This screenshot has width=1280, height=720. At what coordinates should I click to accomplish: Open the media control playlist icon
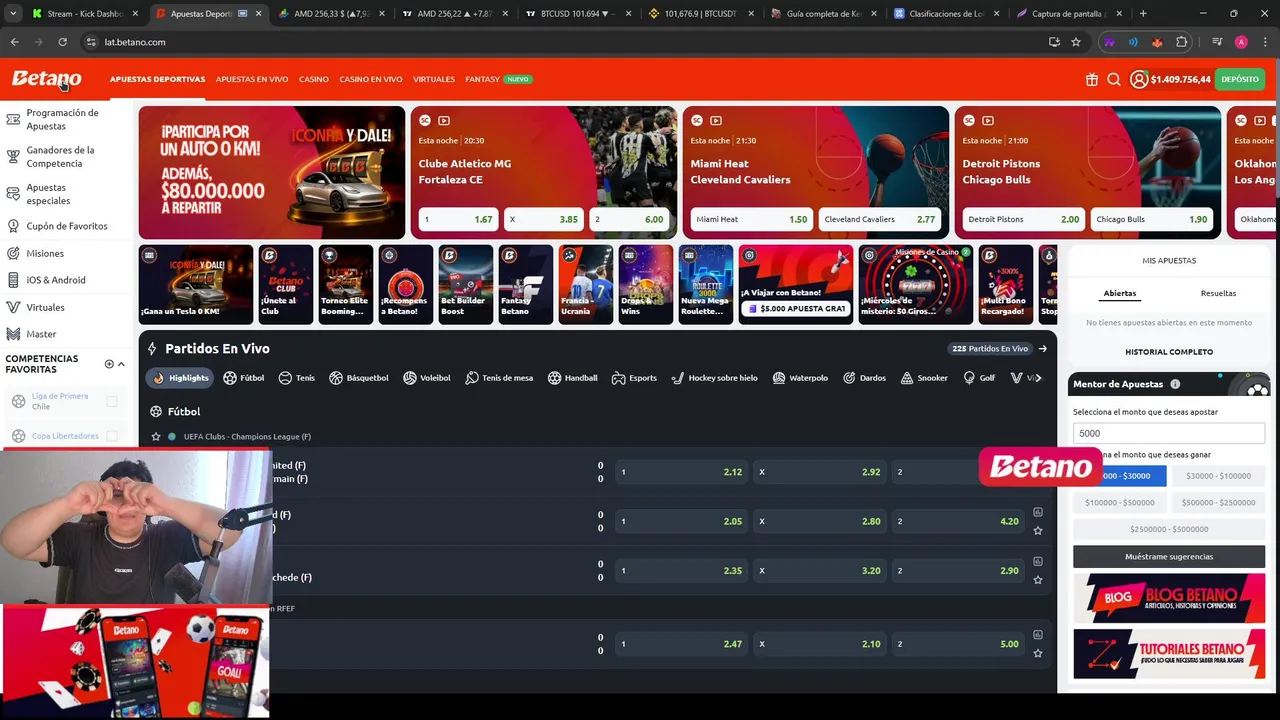point(1217,42)
